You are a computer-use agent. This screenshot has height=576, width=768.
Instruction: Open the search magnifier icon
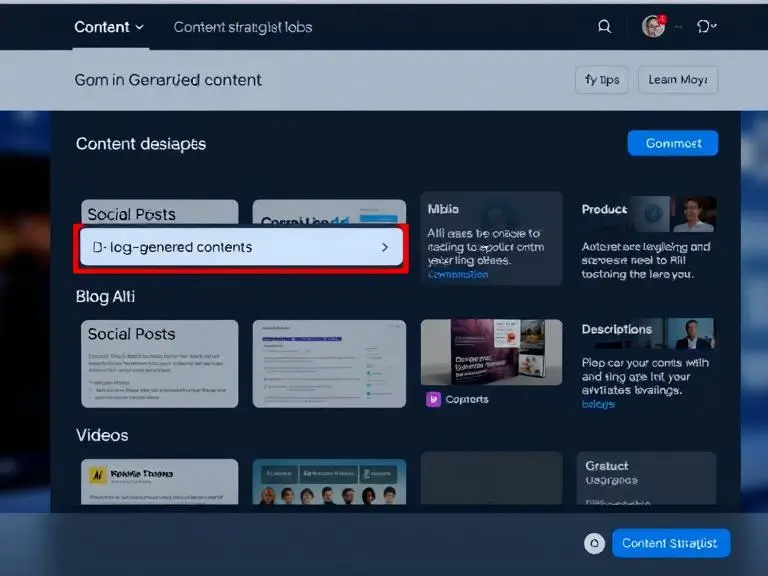click(604, 26)
